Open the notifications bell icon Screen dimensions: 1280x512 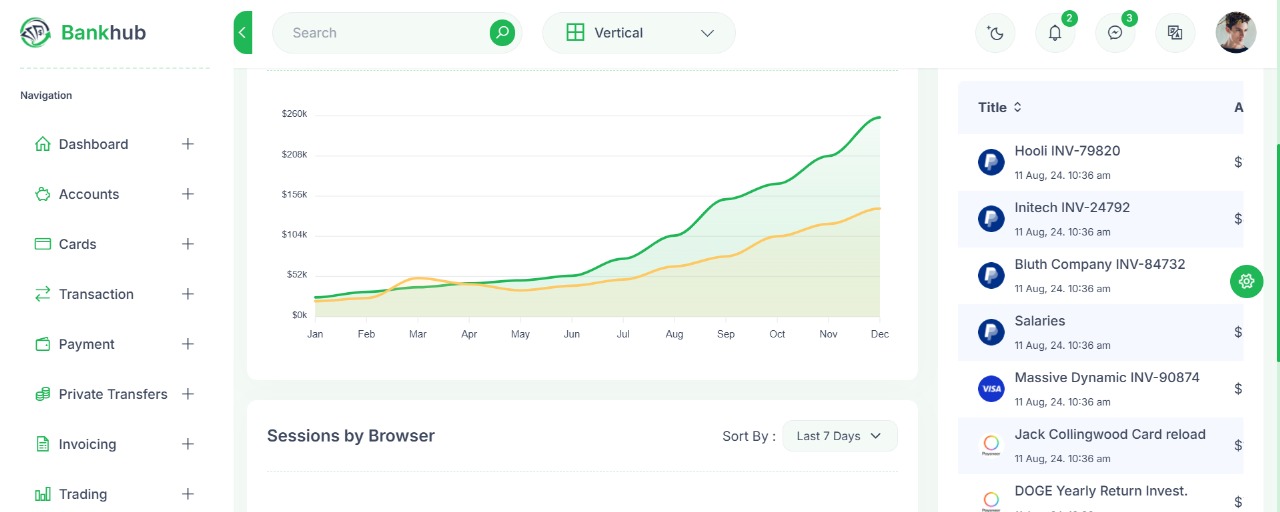coord(1055,33)
